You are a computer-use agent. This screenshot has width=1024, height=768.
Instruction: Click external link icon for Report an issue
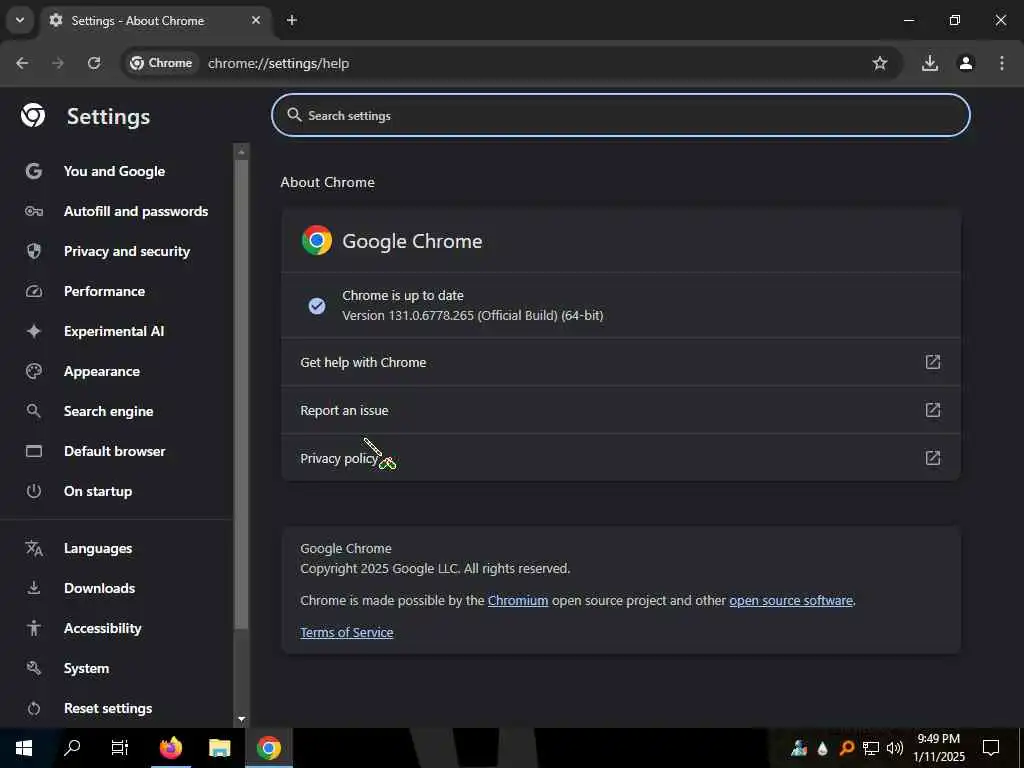[933, 410]
